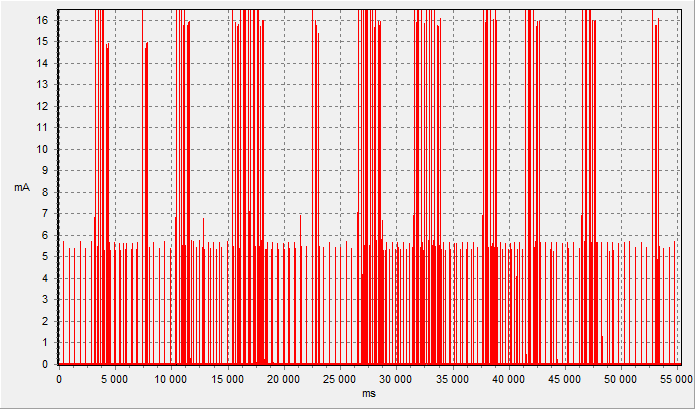Viewport: 695px width, 409px height.
Task: Click the 15 000 ms x-axis label
Action: pyautogui.click(x=228, y=379)
